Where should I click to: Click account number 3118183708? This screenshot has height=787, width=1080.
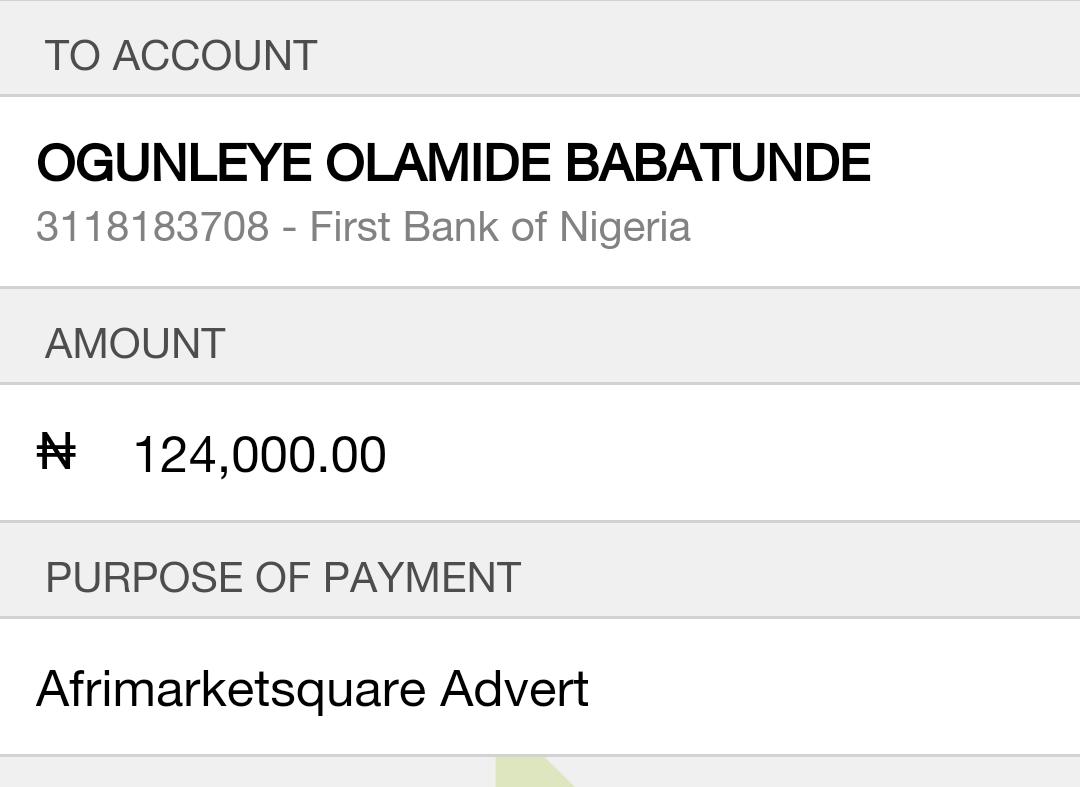(x=152, y=227)
